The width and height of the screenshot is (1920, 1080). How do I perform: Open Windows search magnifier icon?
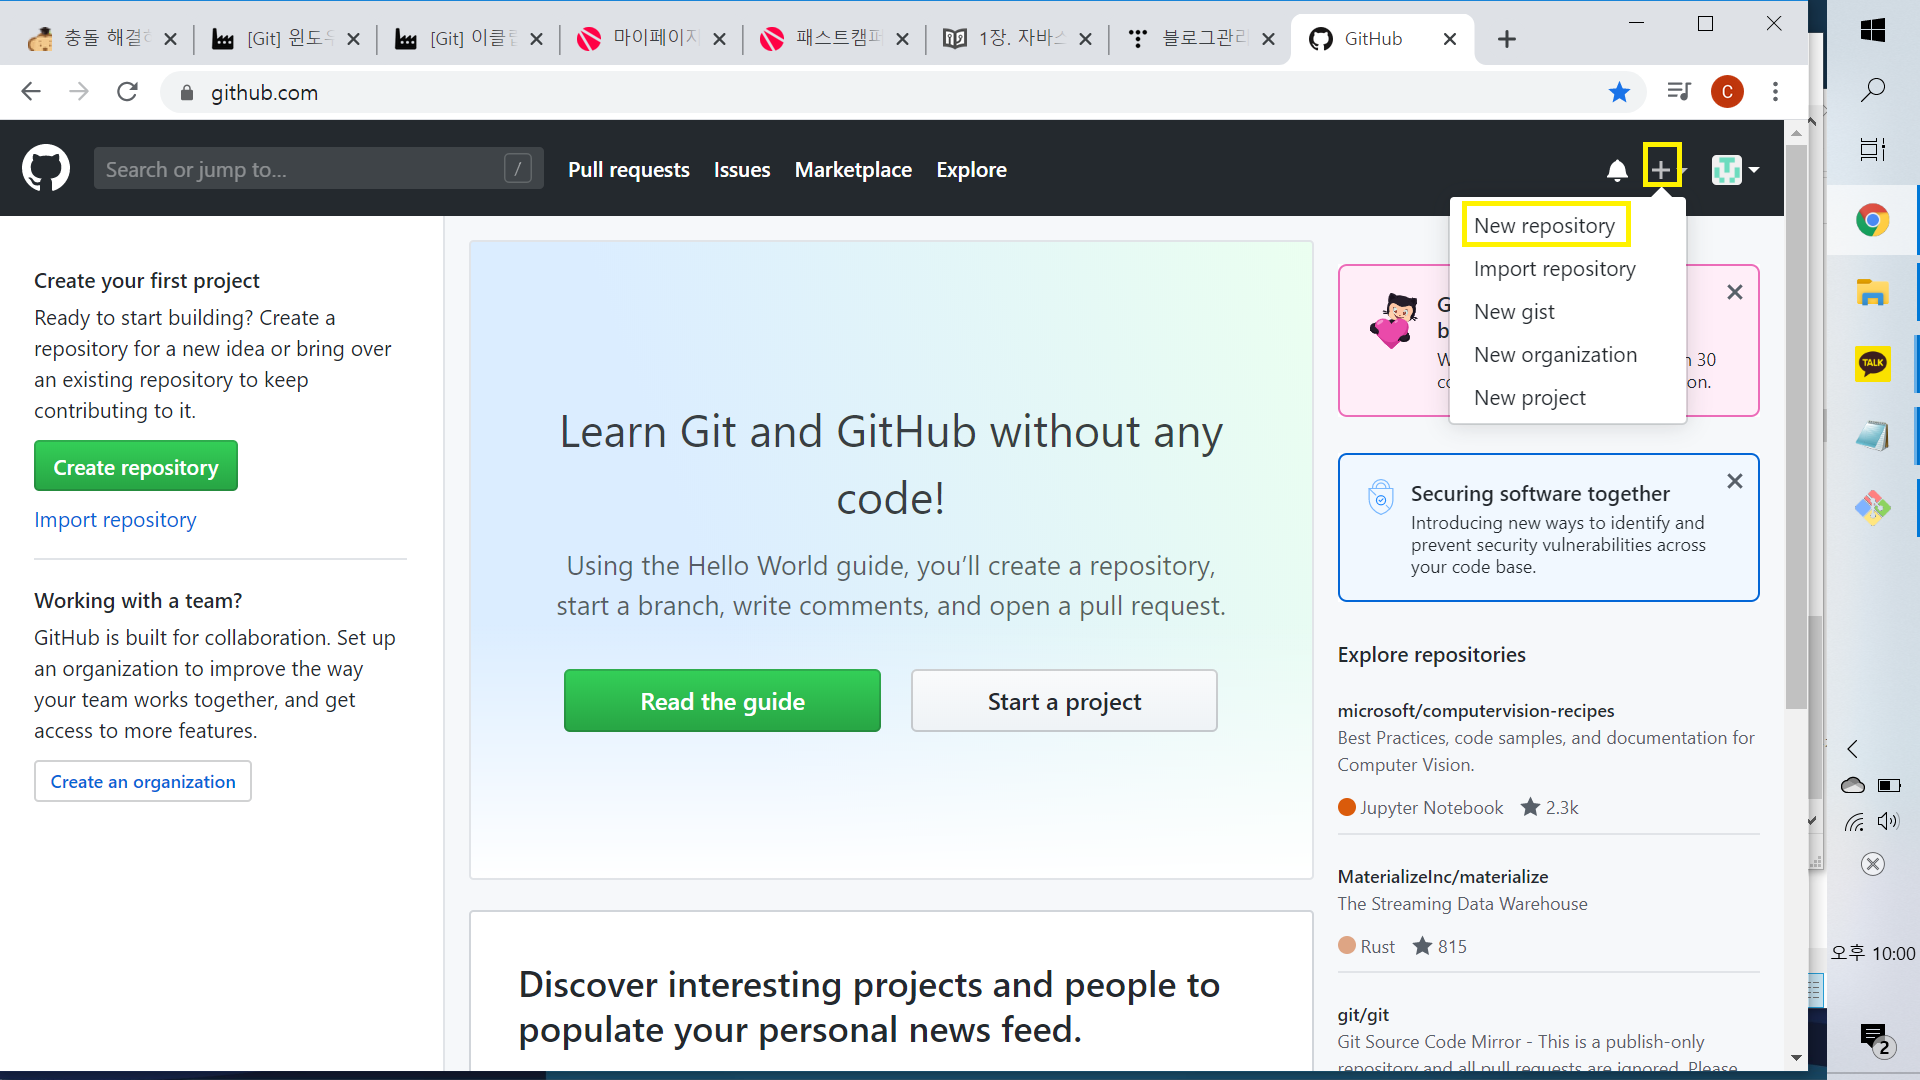click(x=1872, y=90)
